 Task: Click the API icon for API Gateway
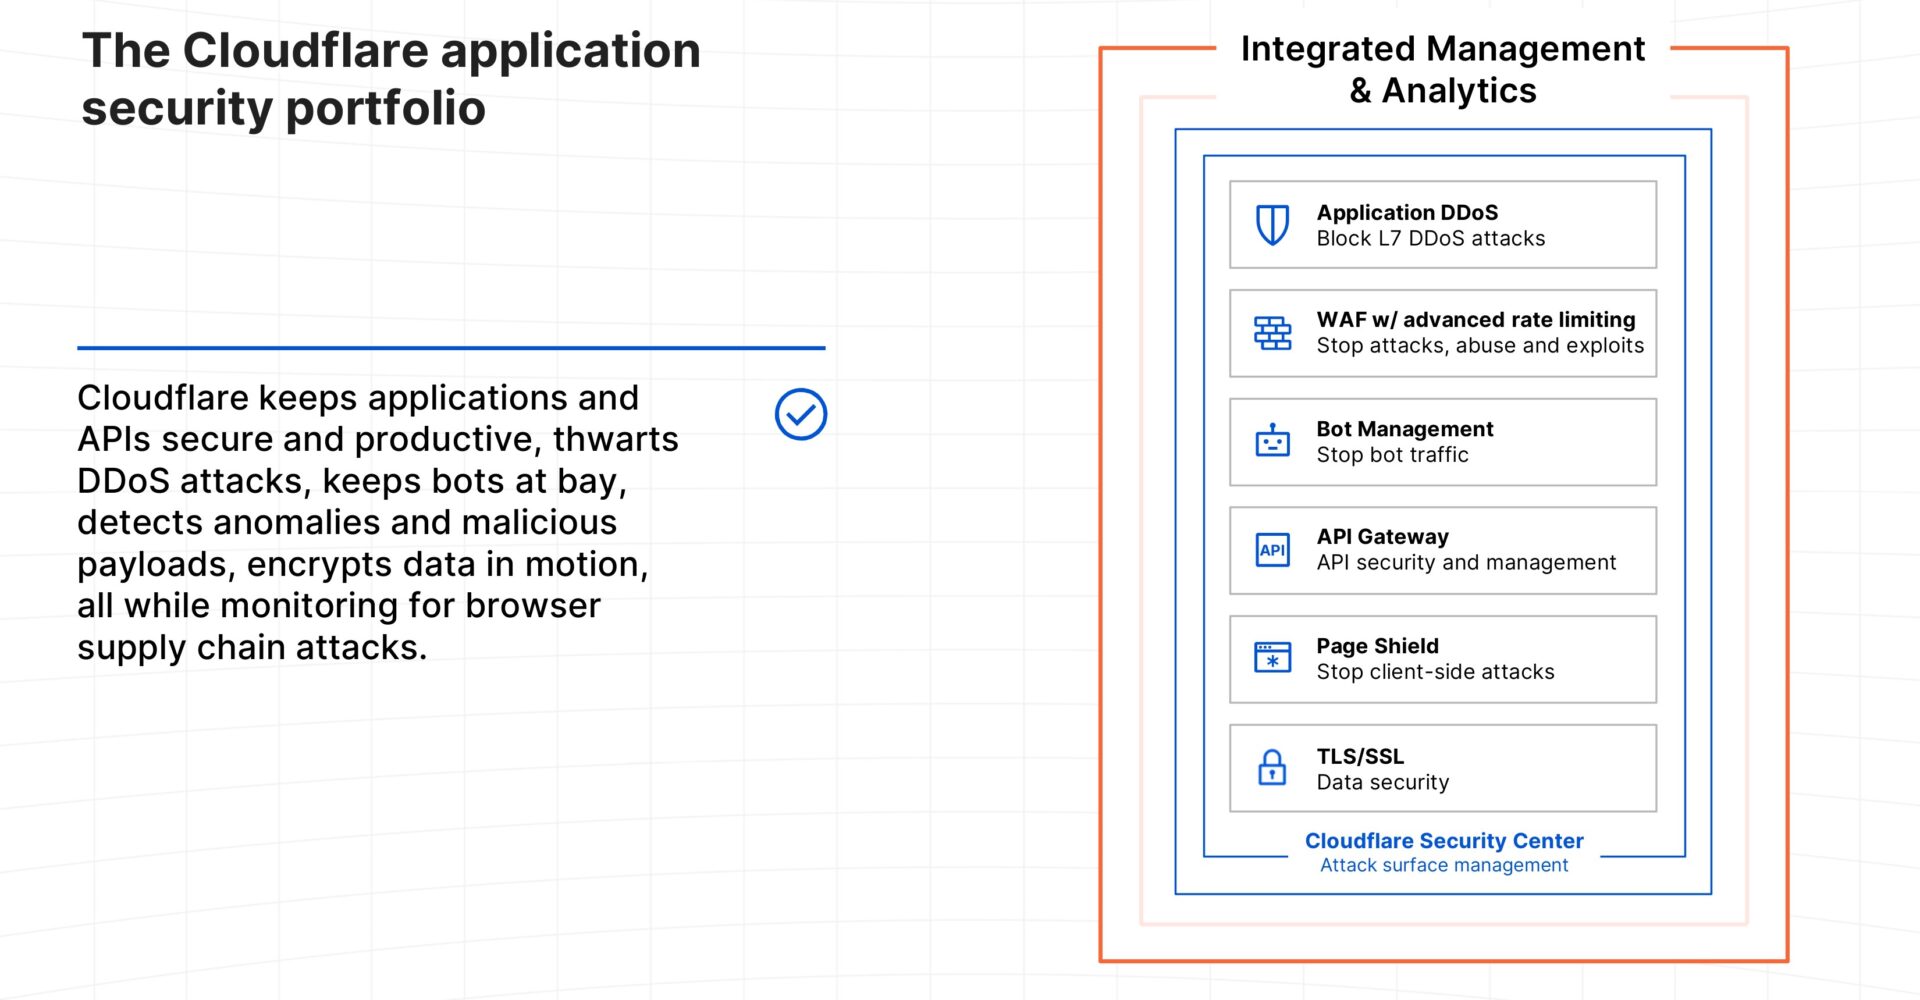[1272, 550]
